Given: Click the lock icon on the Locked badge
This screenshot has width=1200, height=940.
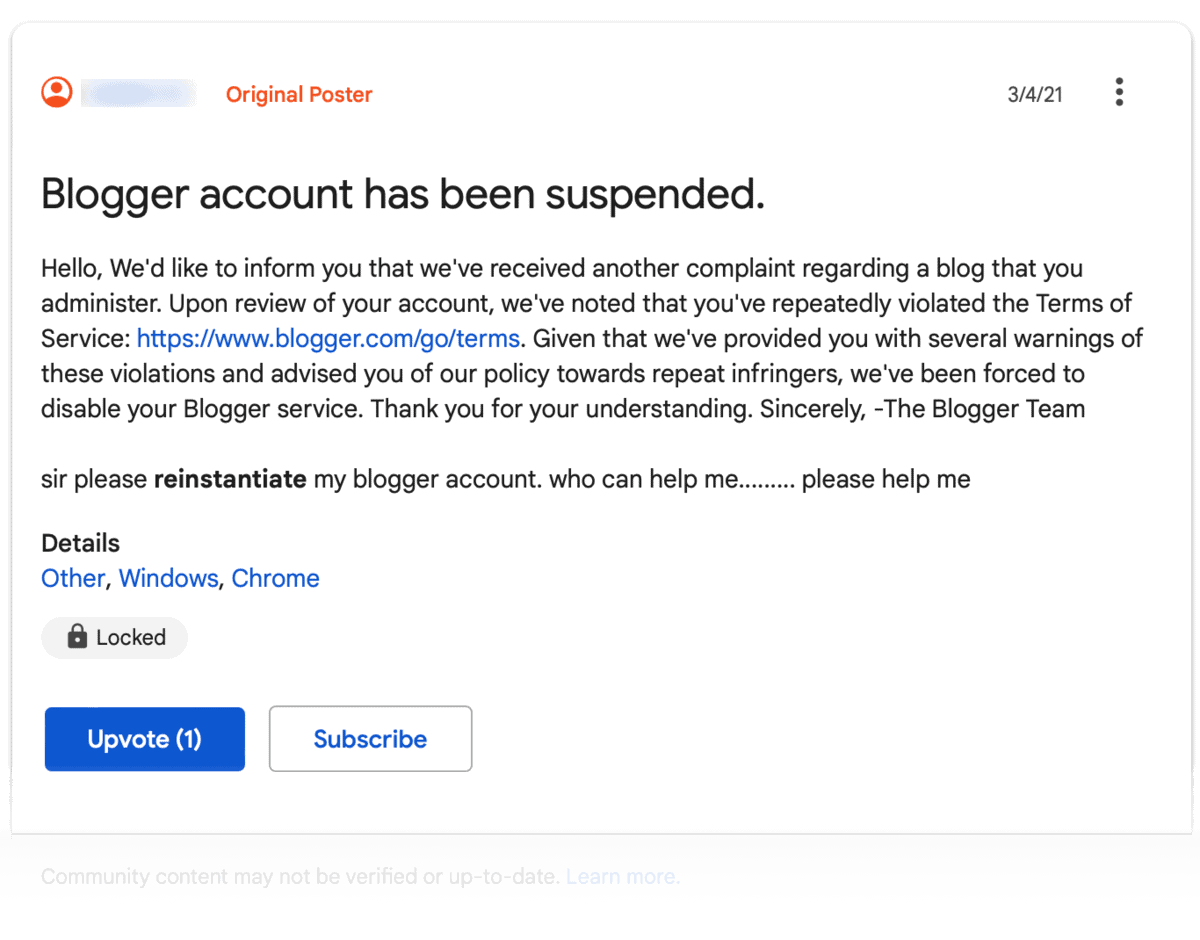Looking at the screenshot, I should tap(76, 637).
